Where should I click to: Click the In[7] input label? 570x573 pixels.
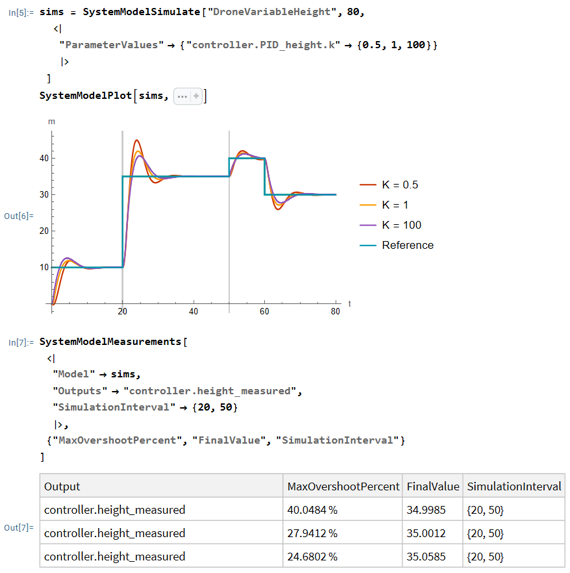21,342
